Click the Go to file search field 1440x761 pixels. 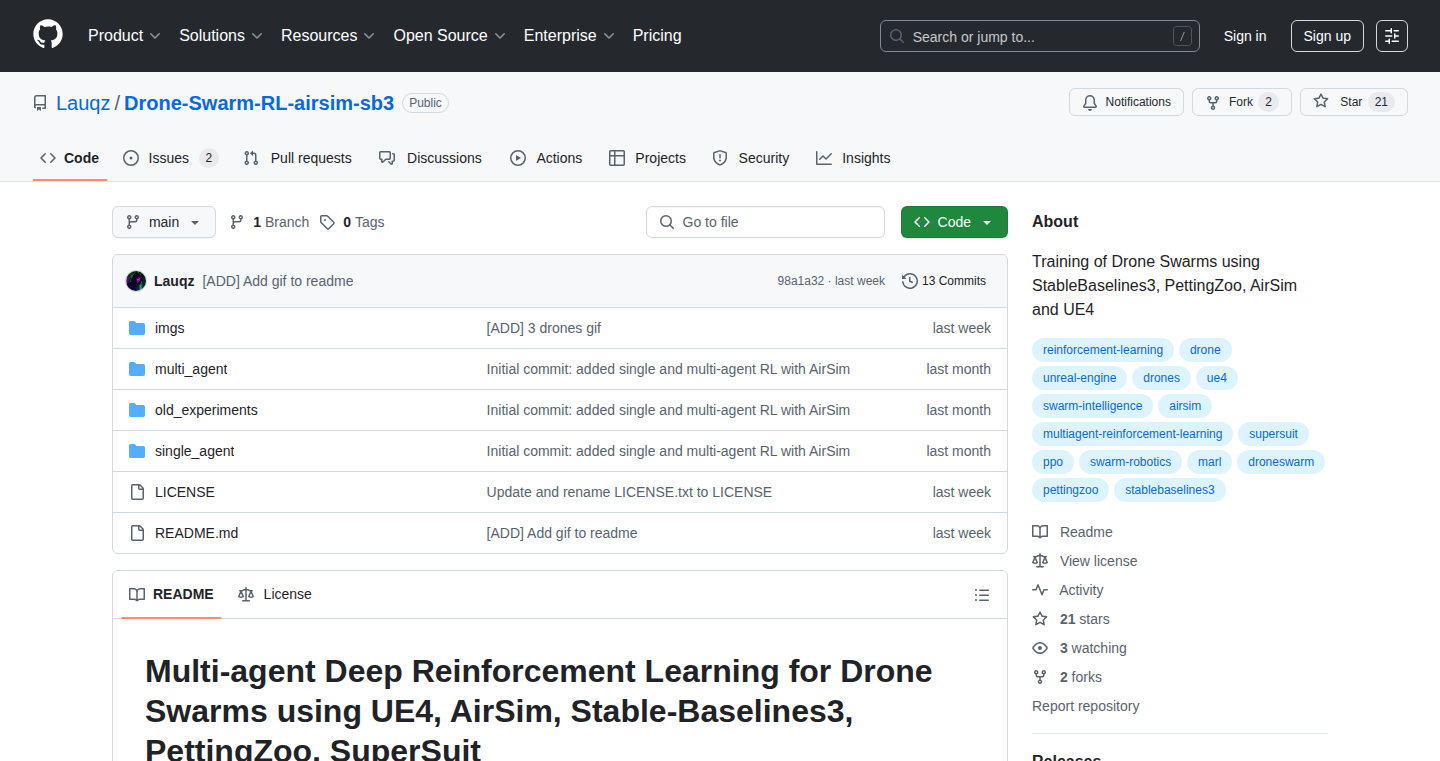click(x=766, y=222)
